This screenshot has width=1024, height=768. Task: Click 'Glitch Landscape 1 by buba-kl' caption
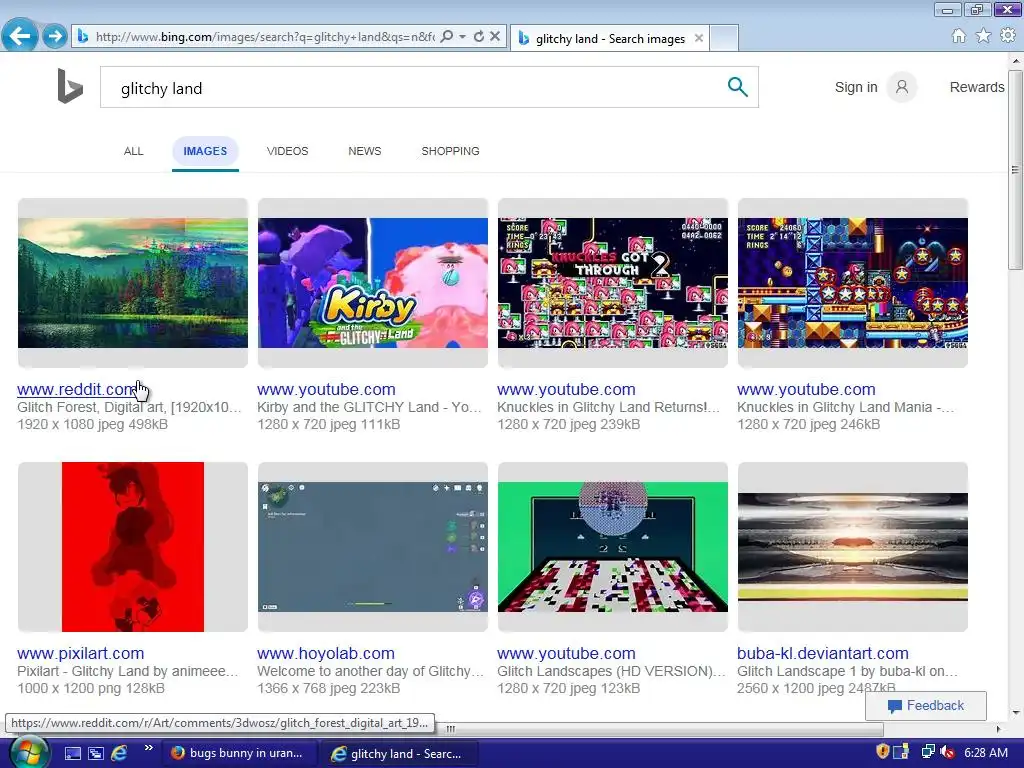point(847,671)
